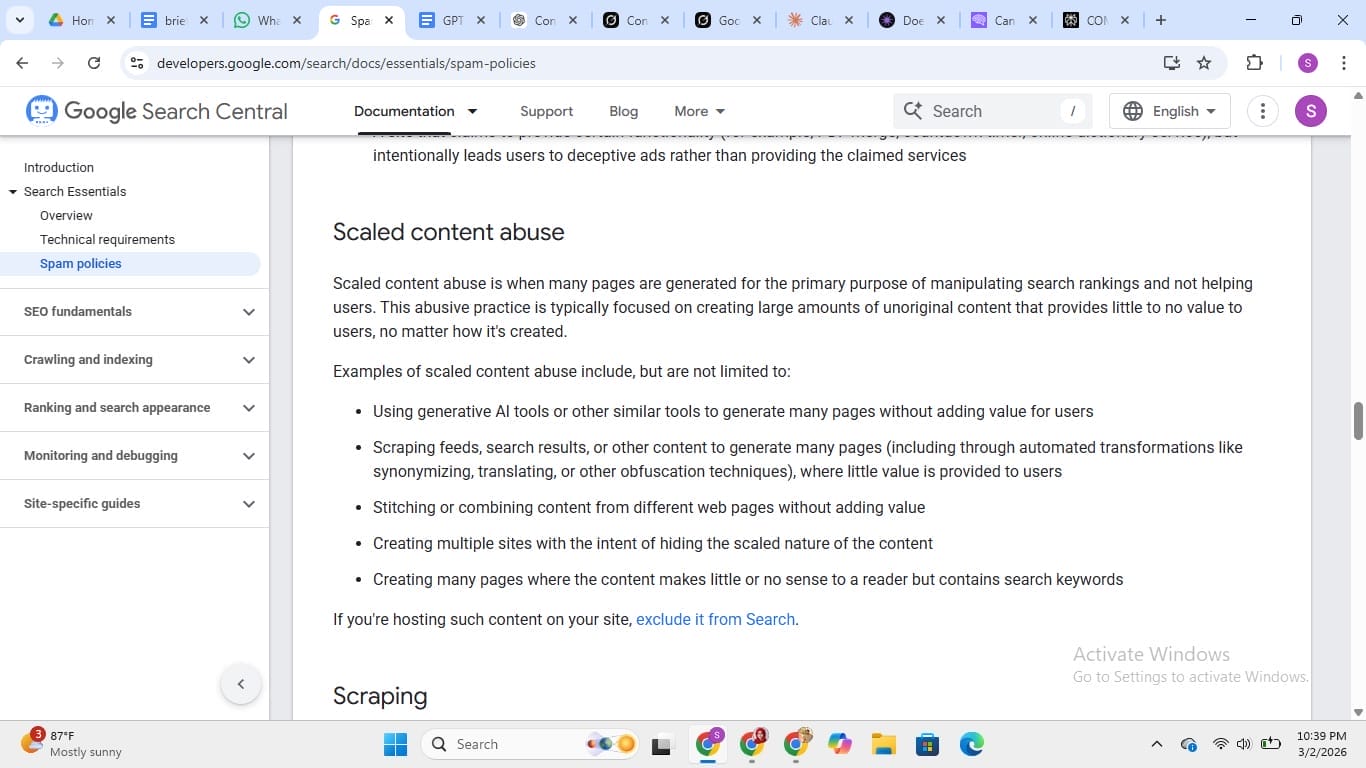
Task: Open the English language dropdown
Action: pos(1169,111)
